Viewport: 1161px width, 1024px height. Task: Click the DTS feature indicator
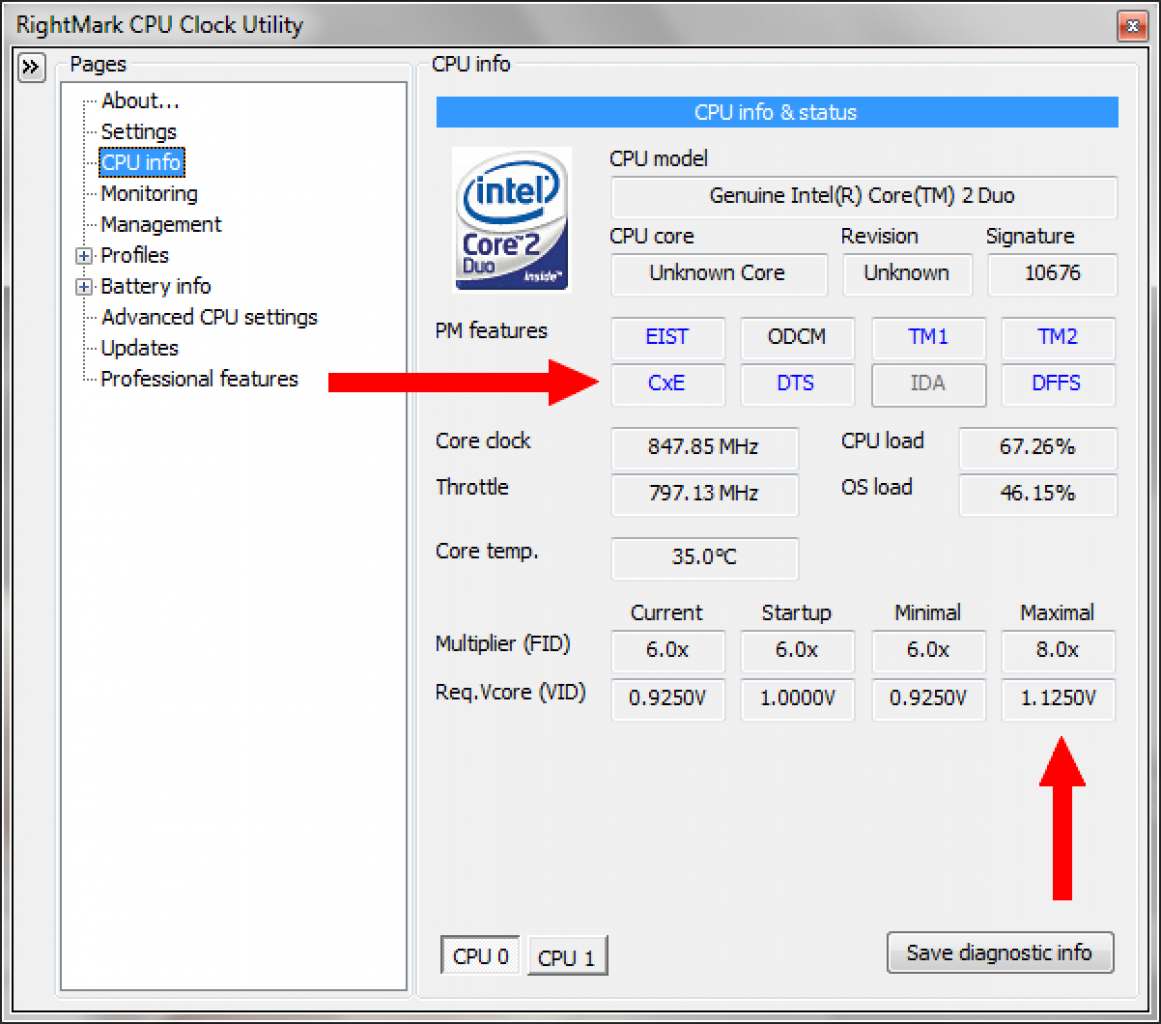(797, 384)
